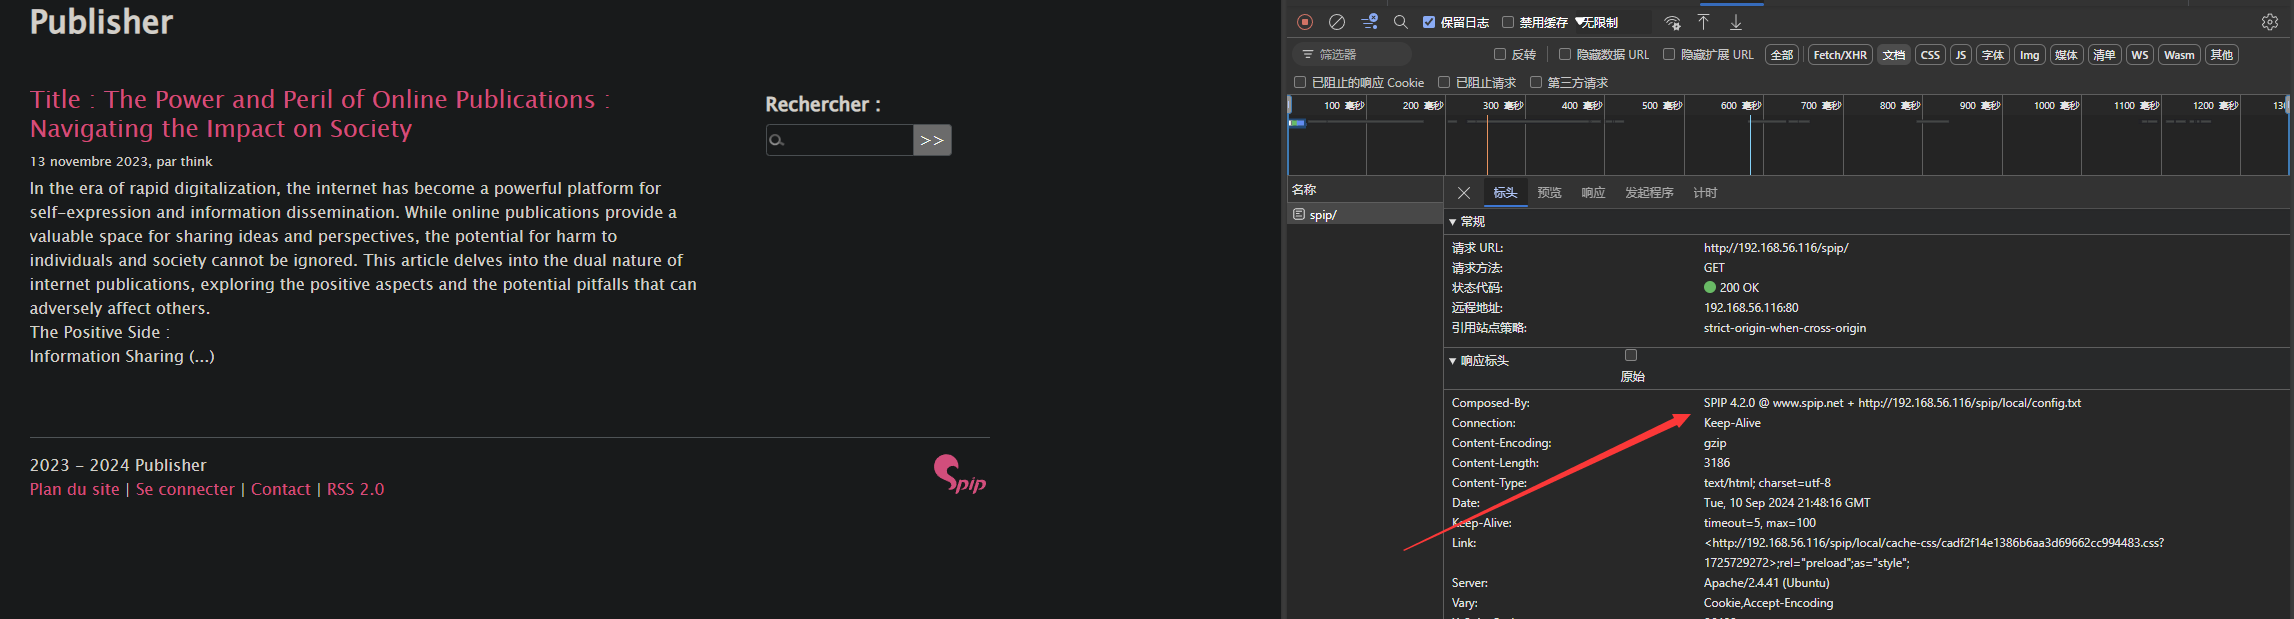Open the 响应 tab
This screenshot has width=2294, height=619.
1593,193
